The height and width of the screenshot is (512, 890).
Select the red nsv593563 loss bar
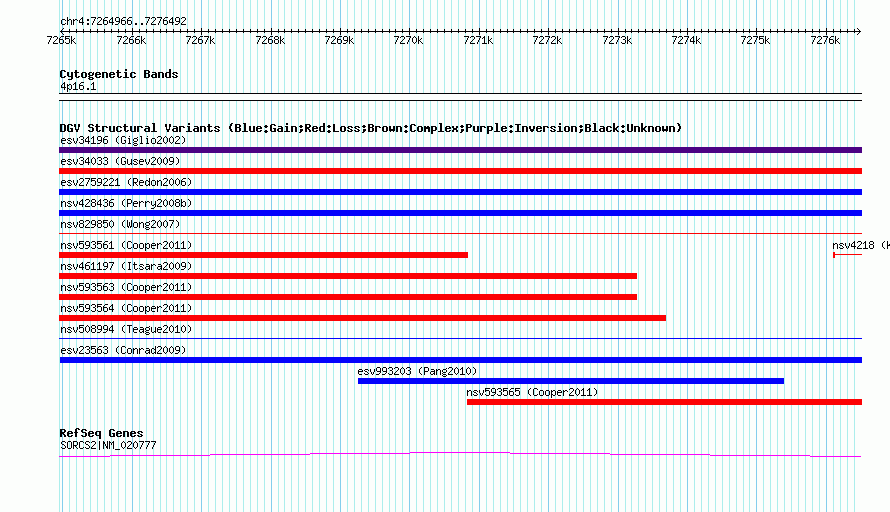(348, 297)
